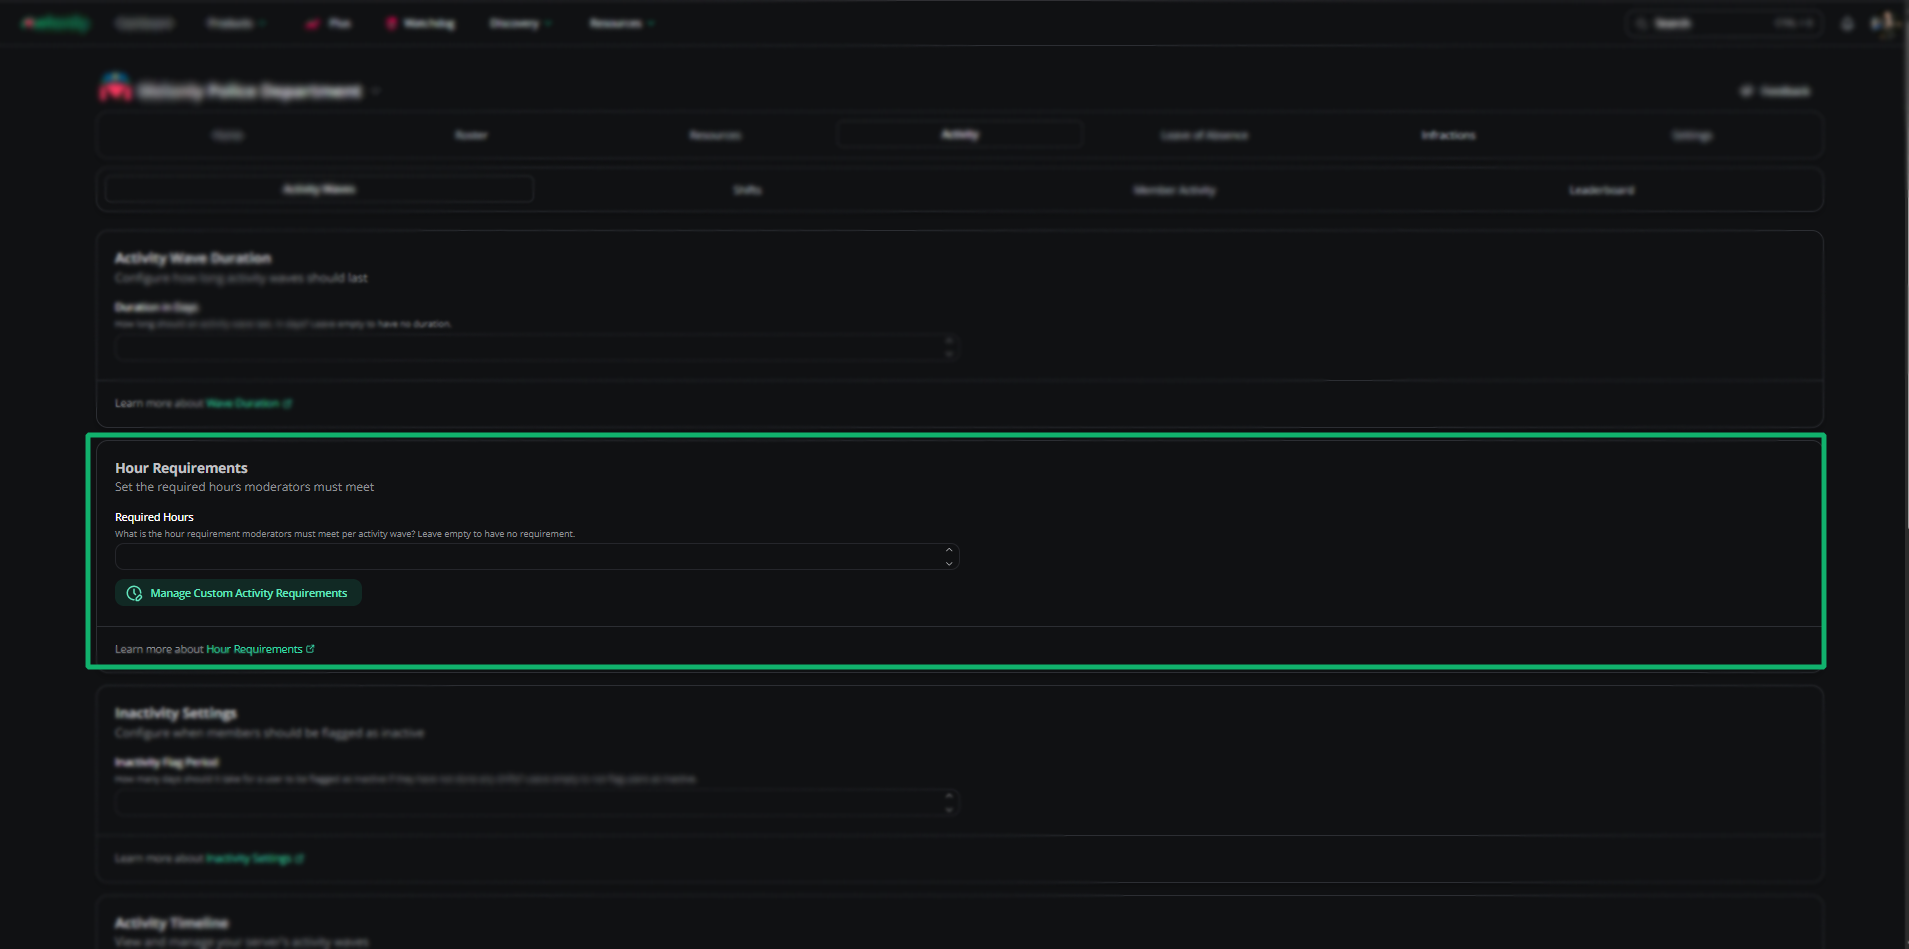Open the Watching item in the navbar
1909x949 pixels.
click(421, 23)
